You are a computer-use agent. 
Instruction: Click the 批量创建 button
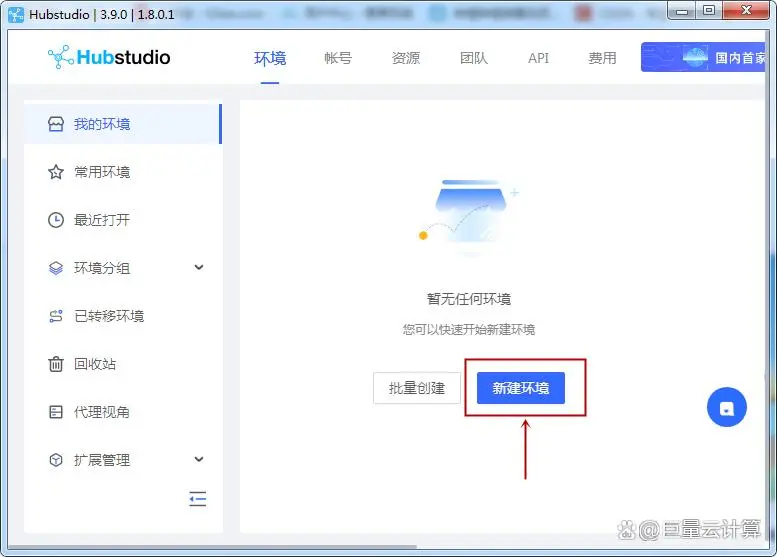(417, 388)
